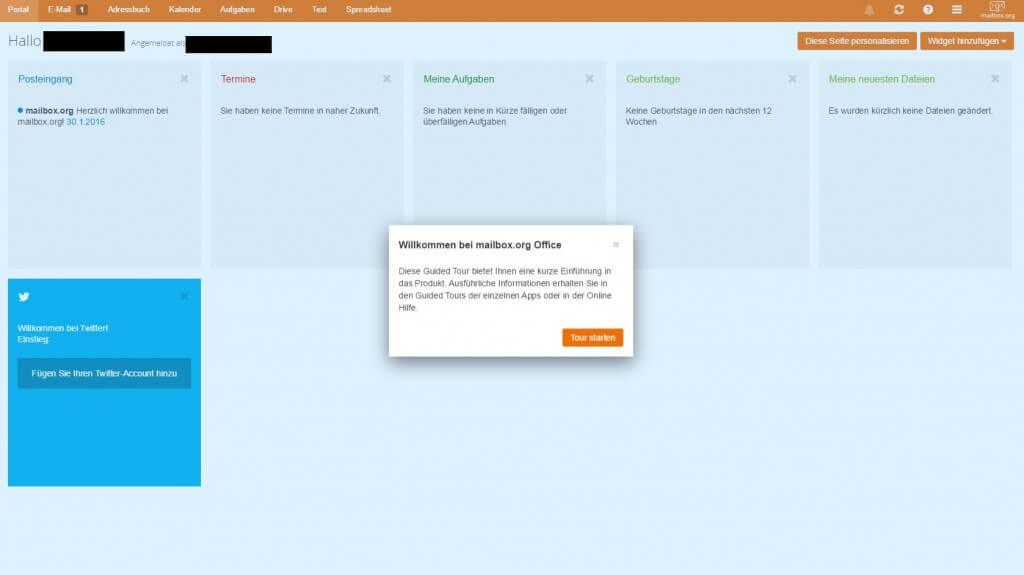Click Fügen Sie Ihren Twitter-Account hinzu
Screen dimensions: 1024x575
coord(104,373)
